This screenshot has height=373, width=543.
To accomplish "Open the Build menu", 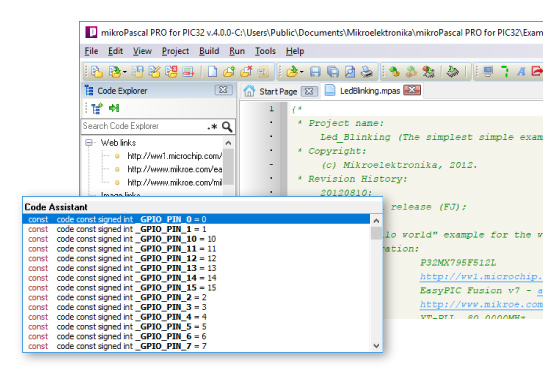I will (209, 51).
